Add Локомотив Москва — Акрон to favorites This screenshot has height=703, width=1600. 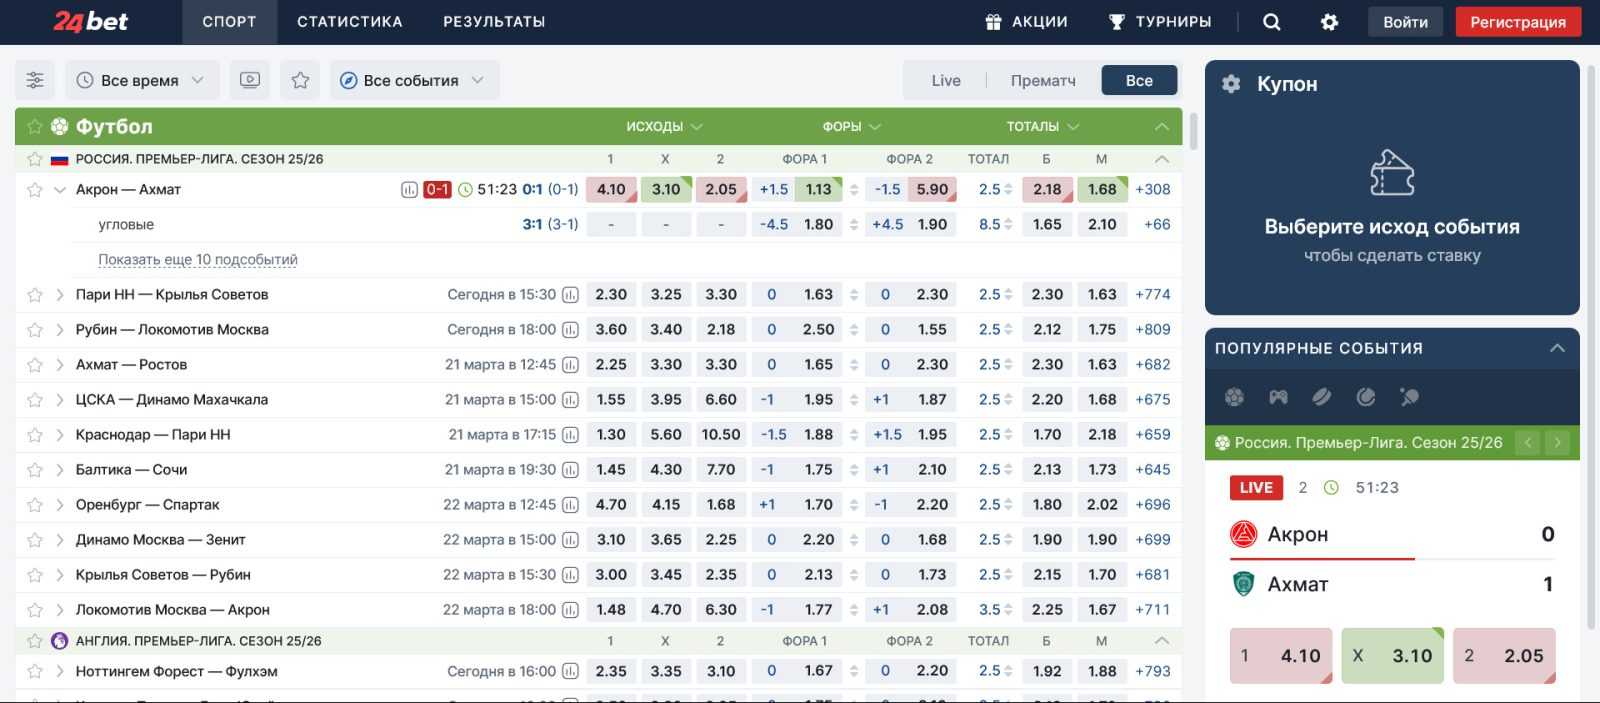coord(35,609)
